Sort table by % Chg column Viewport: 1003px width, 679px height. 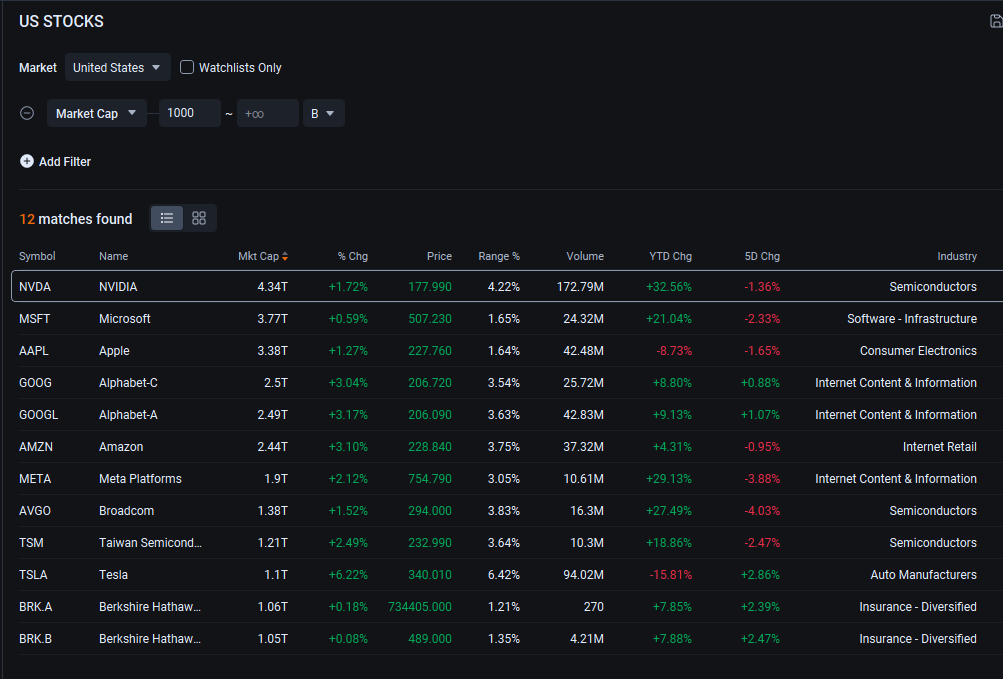coord(352,256)
